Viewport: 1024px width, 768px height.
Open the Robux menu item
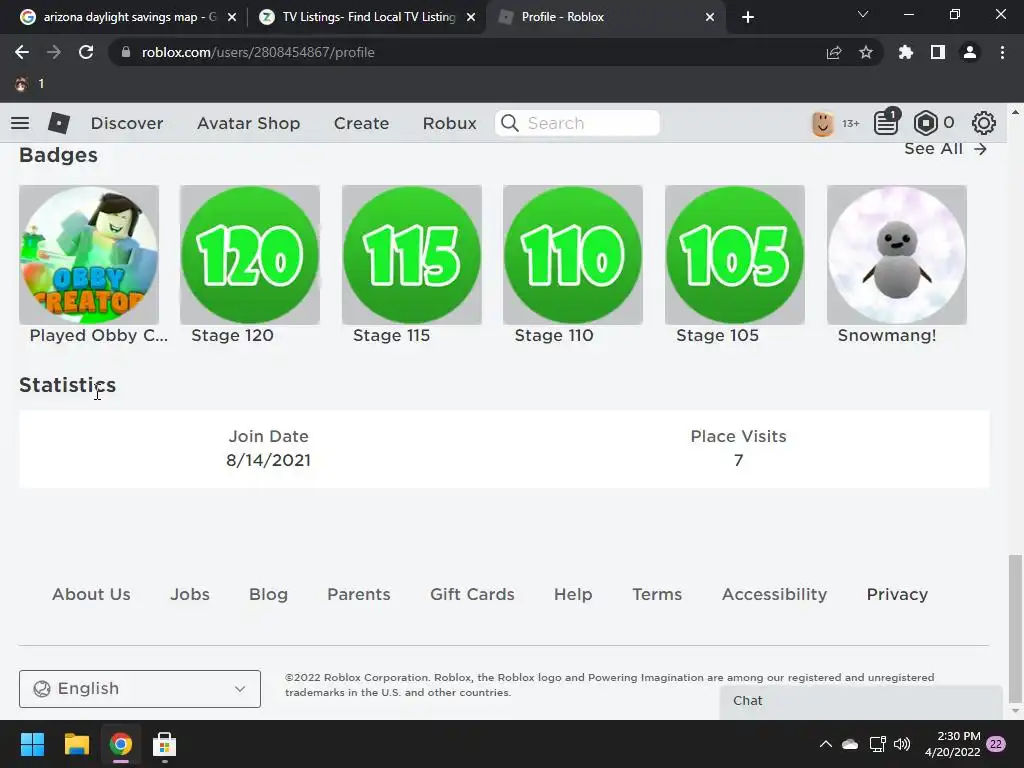[449, 123]
